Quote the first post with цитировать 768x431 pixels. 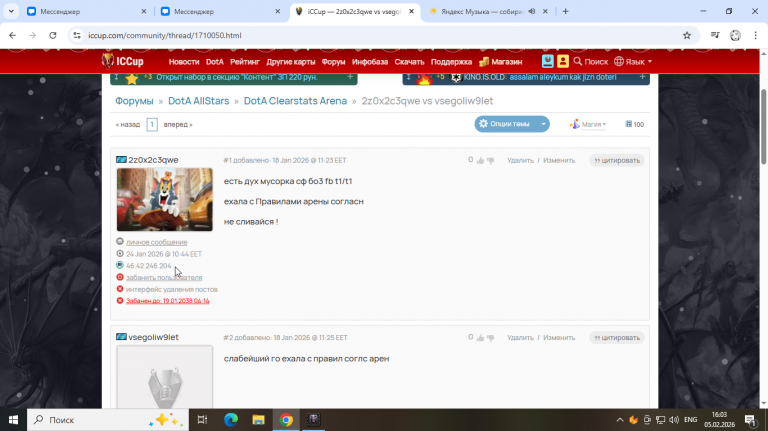click(x=617, y=160)
